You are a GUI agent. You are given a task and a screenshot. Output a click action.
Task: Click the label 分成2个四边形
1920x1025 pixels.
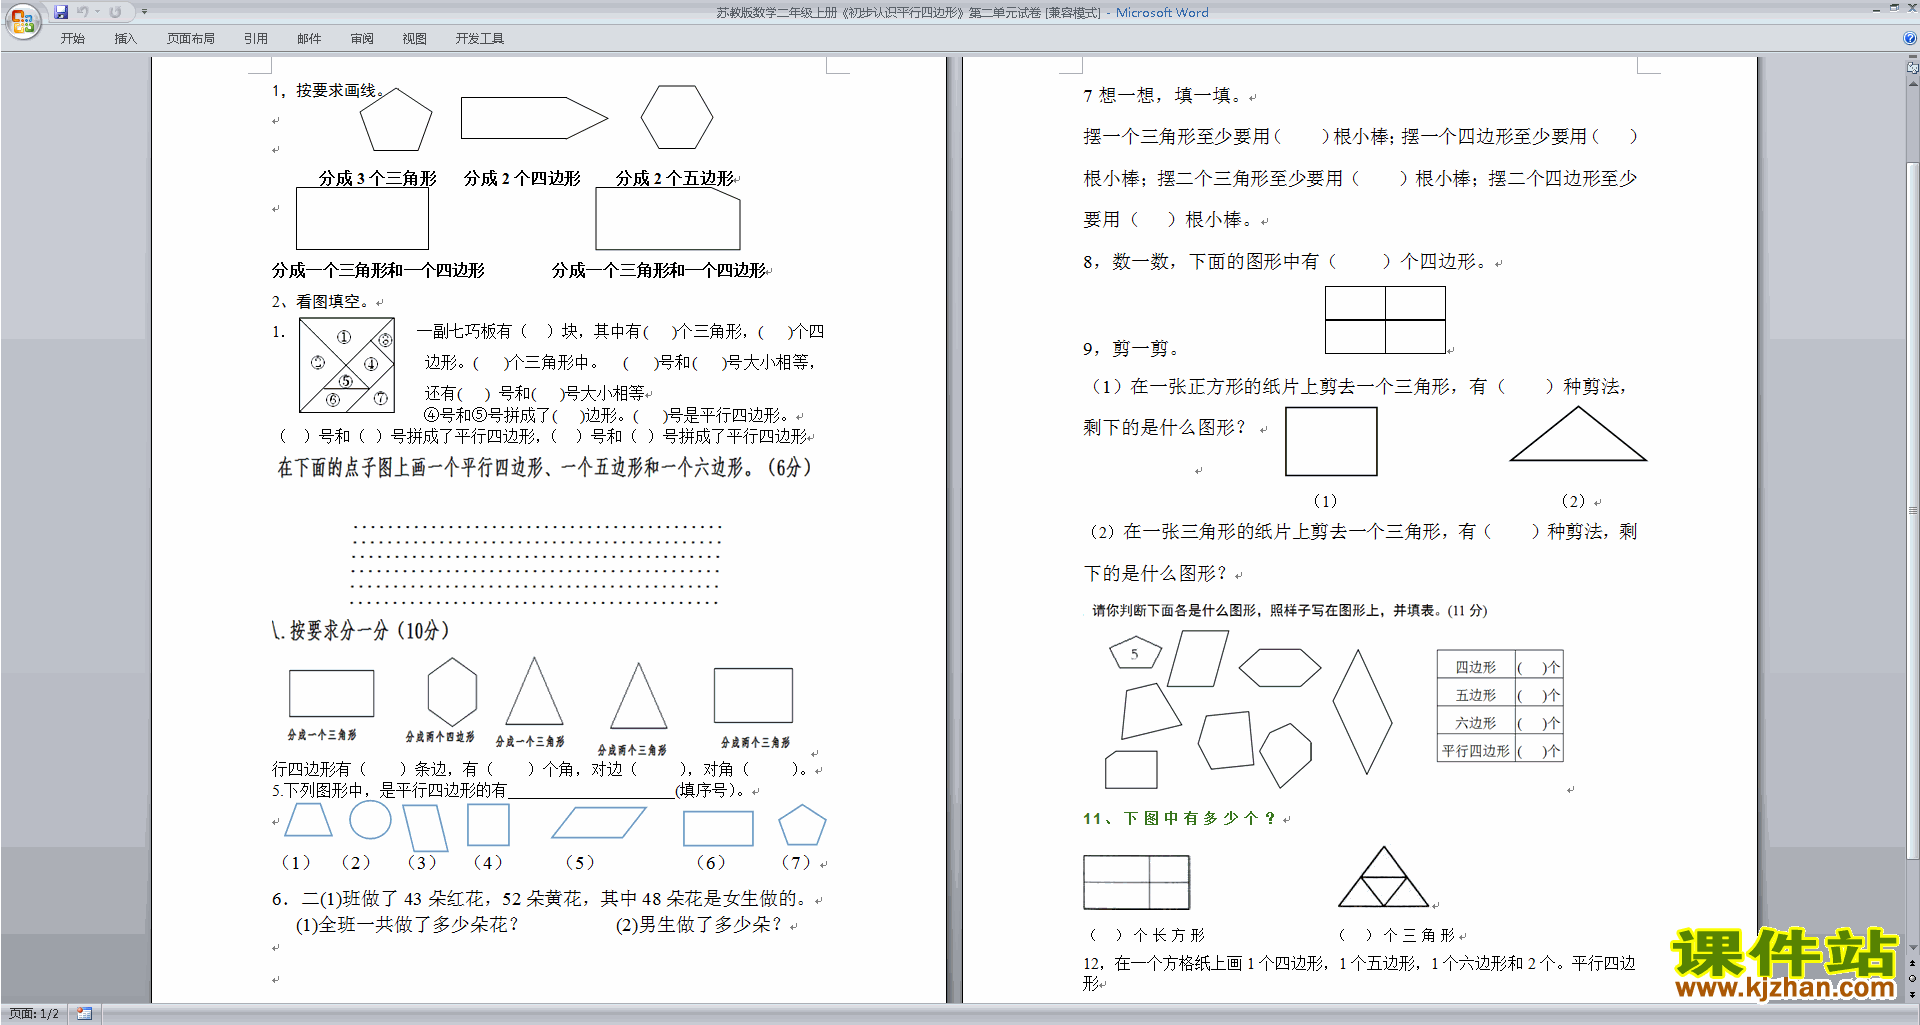click(x=522, y=178)
